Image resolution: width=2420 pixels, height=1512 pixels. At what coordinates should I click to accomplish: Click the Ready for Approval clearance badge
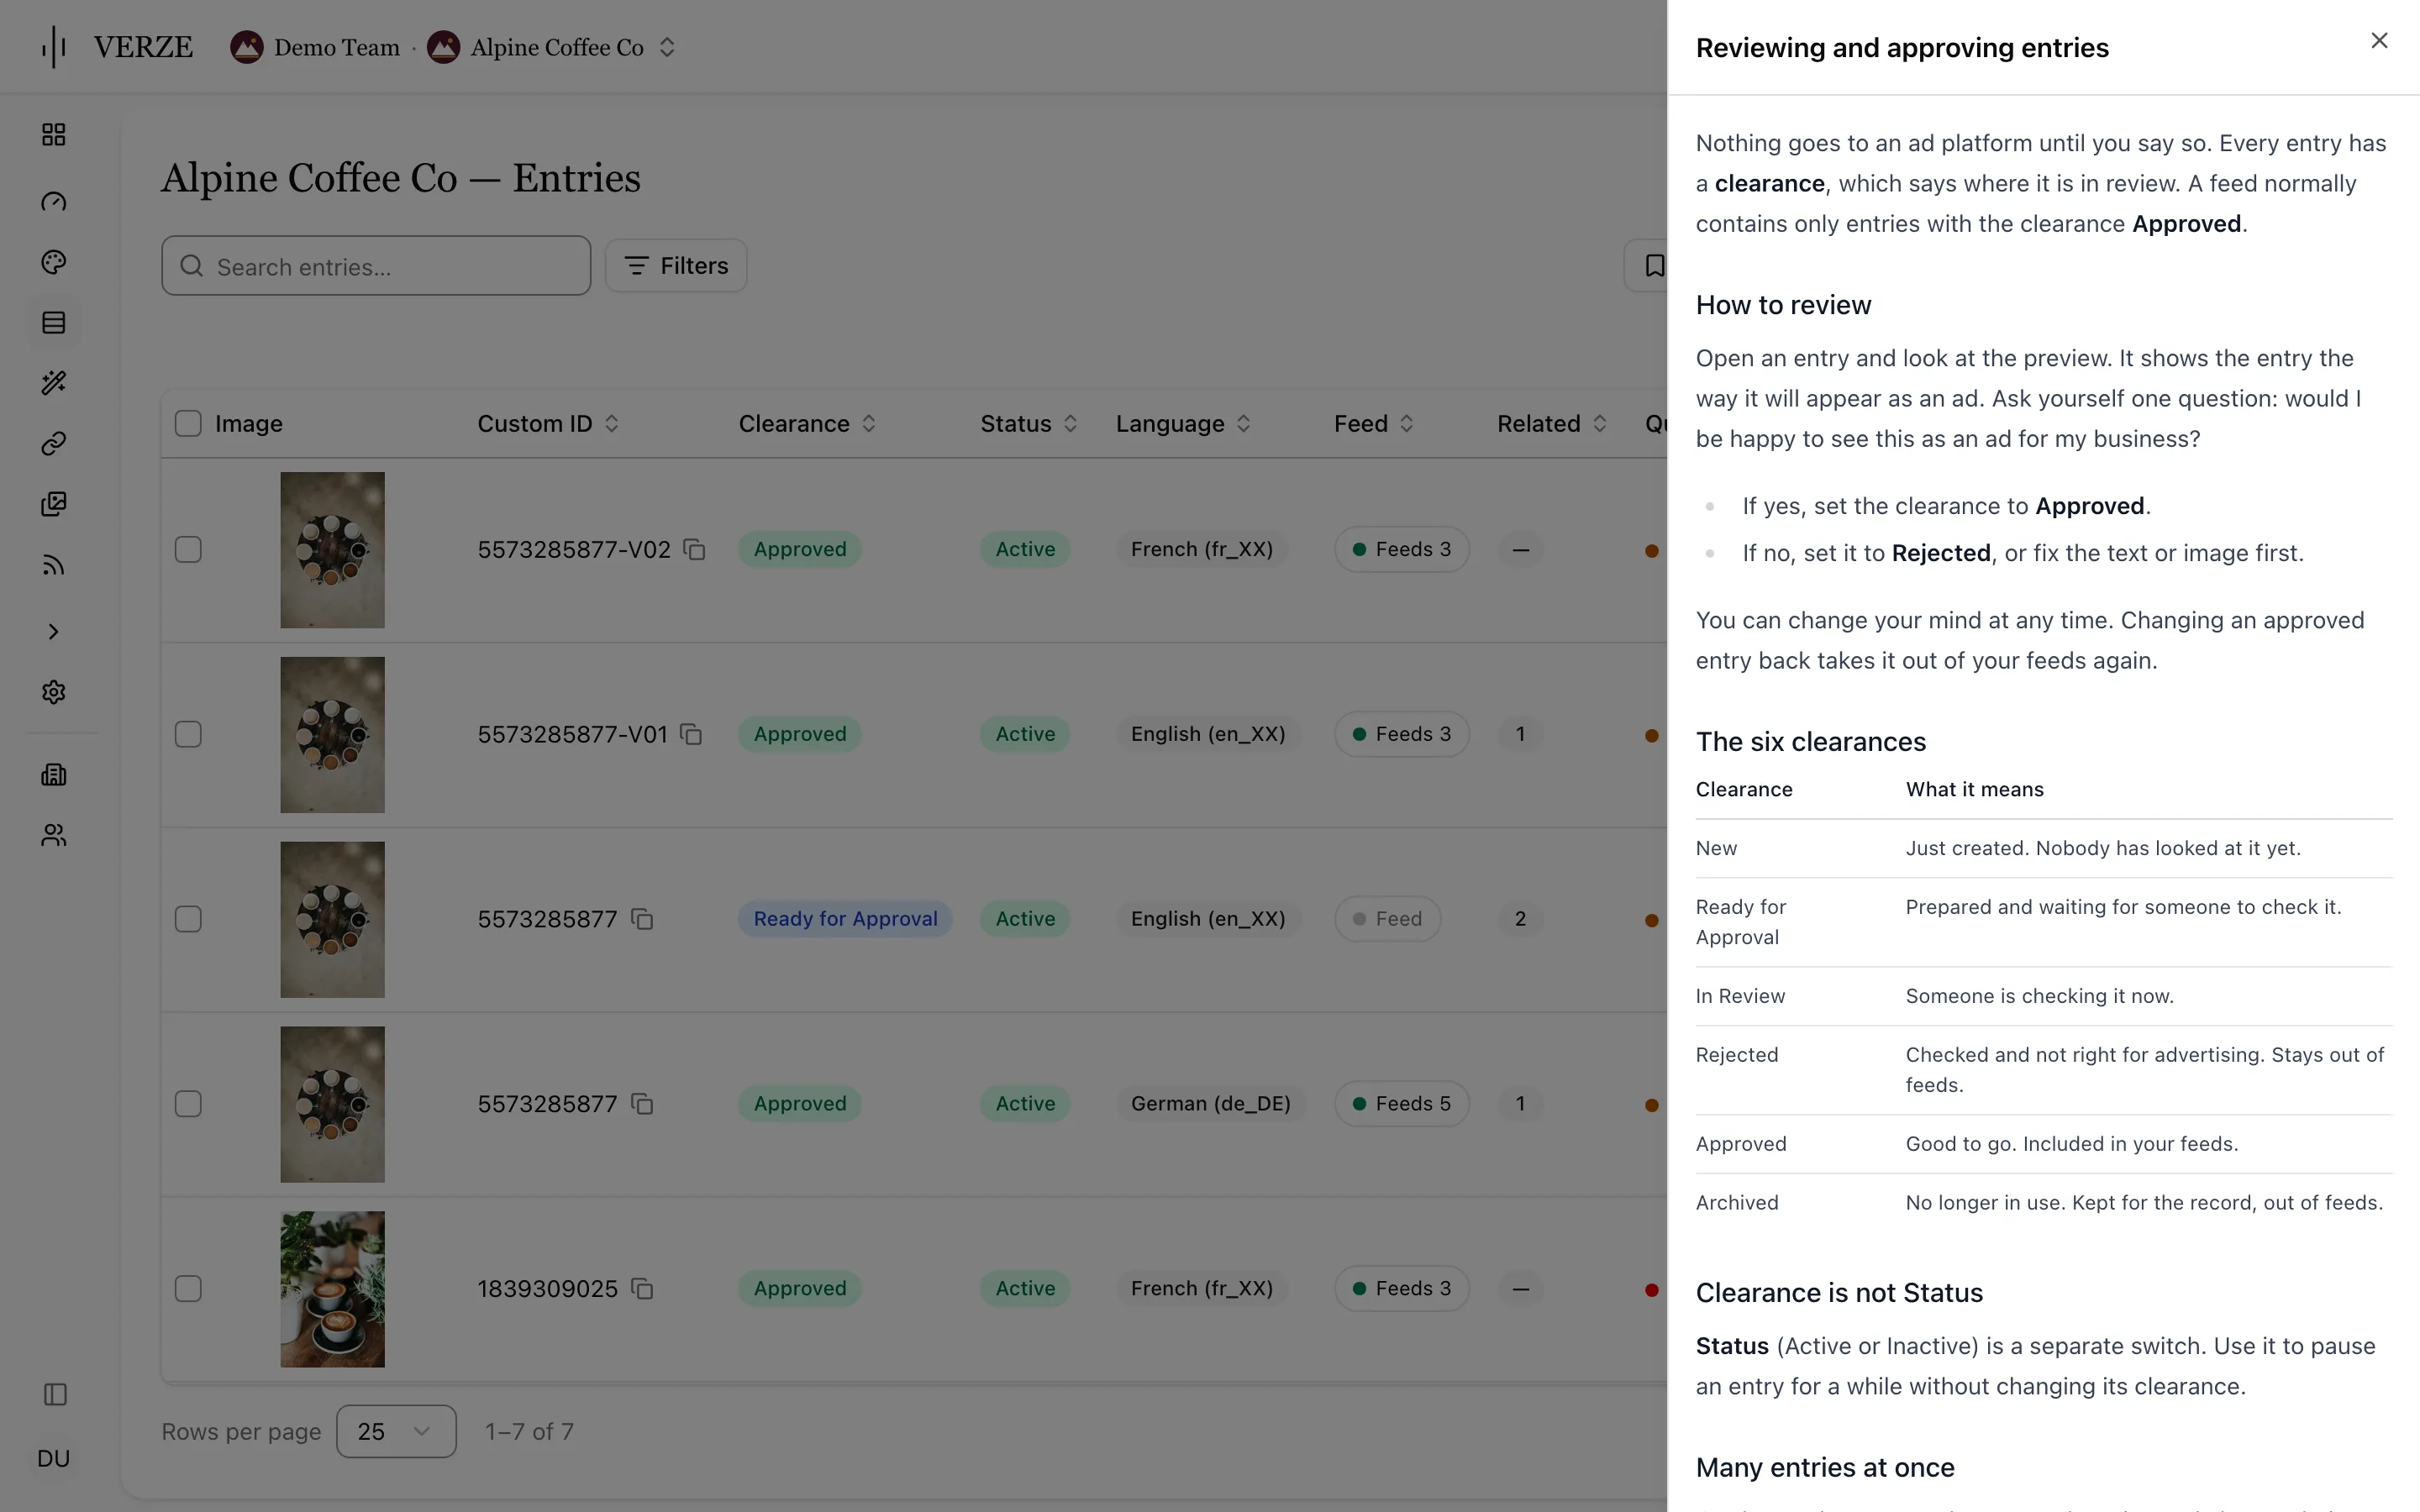845,919
